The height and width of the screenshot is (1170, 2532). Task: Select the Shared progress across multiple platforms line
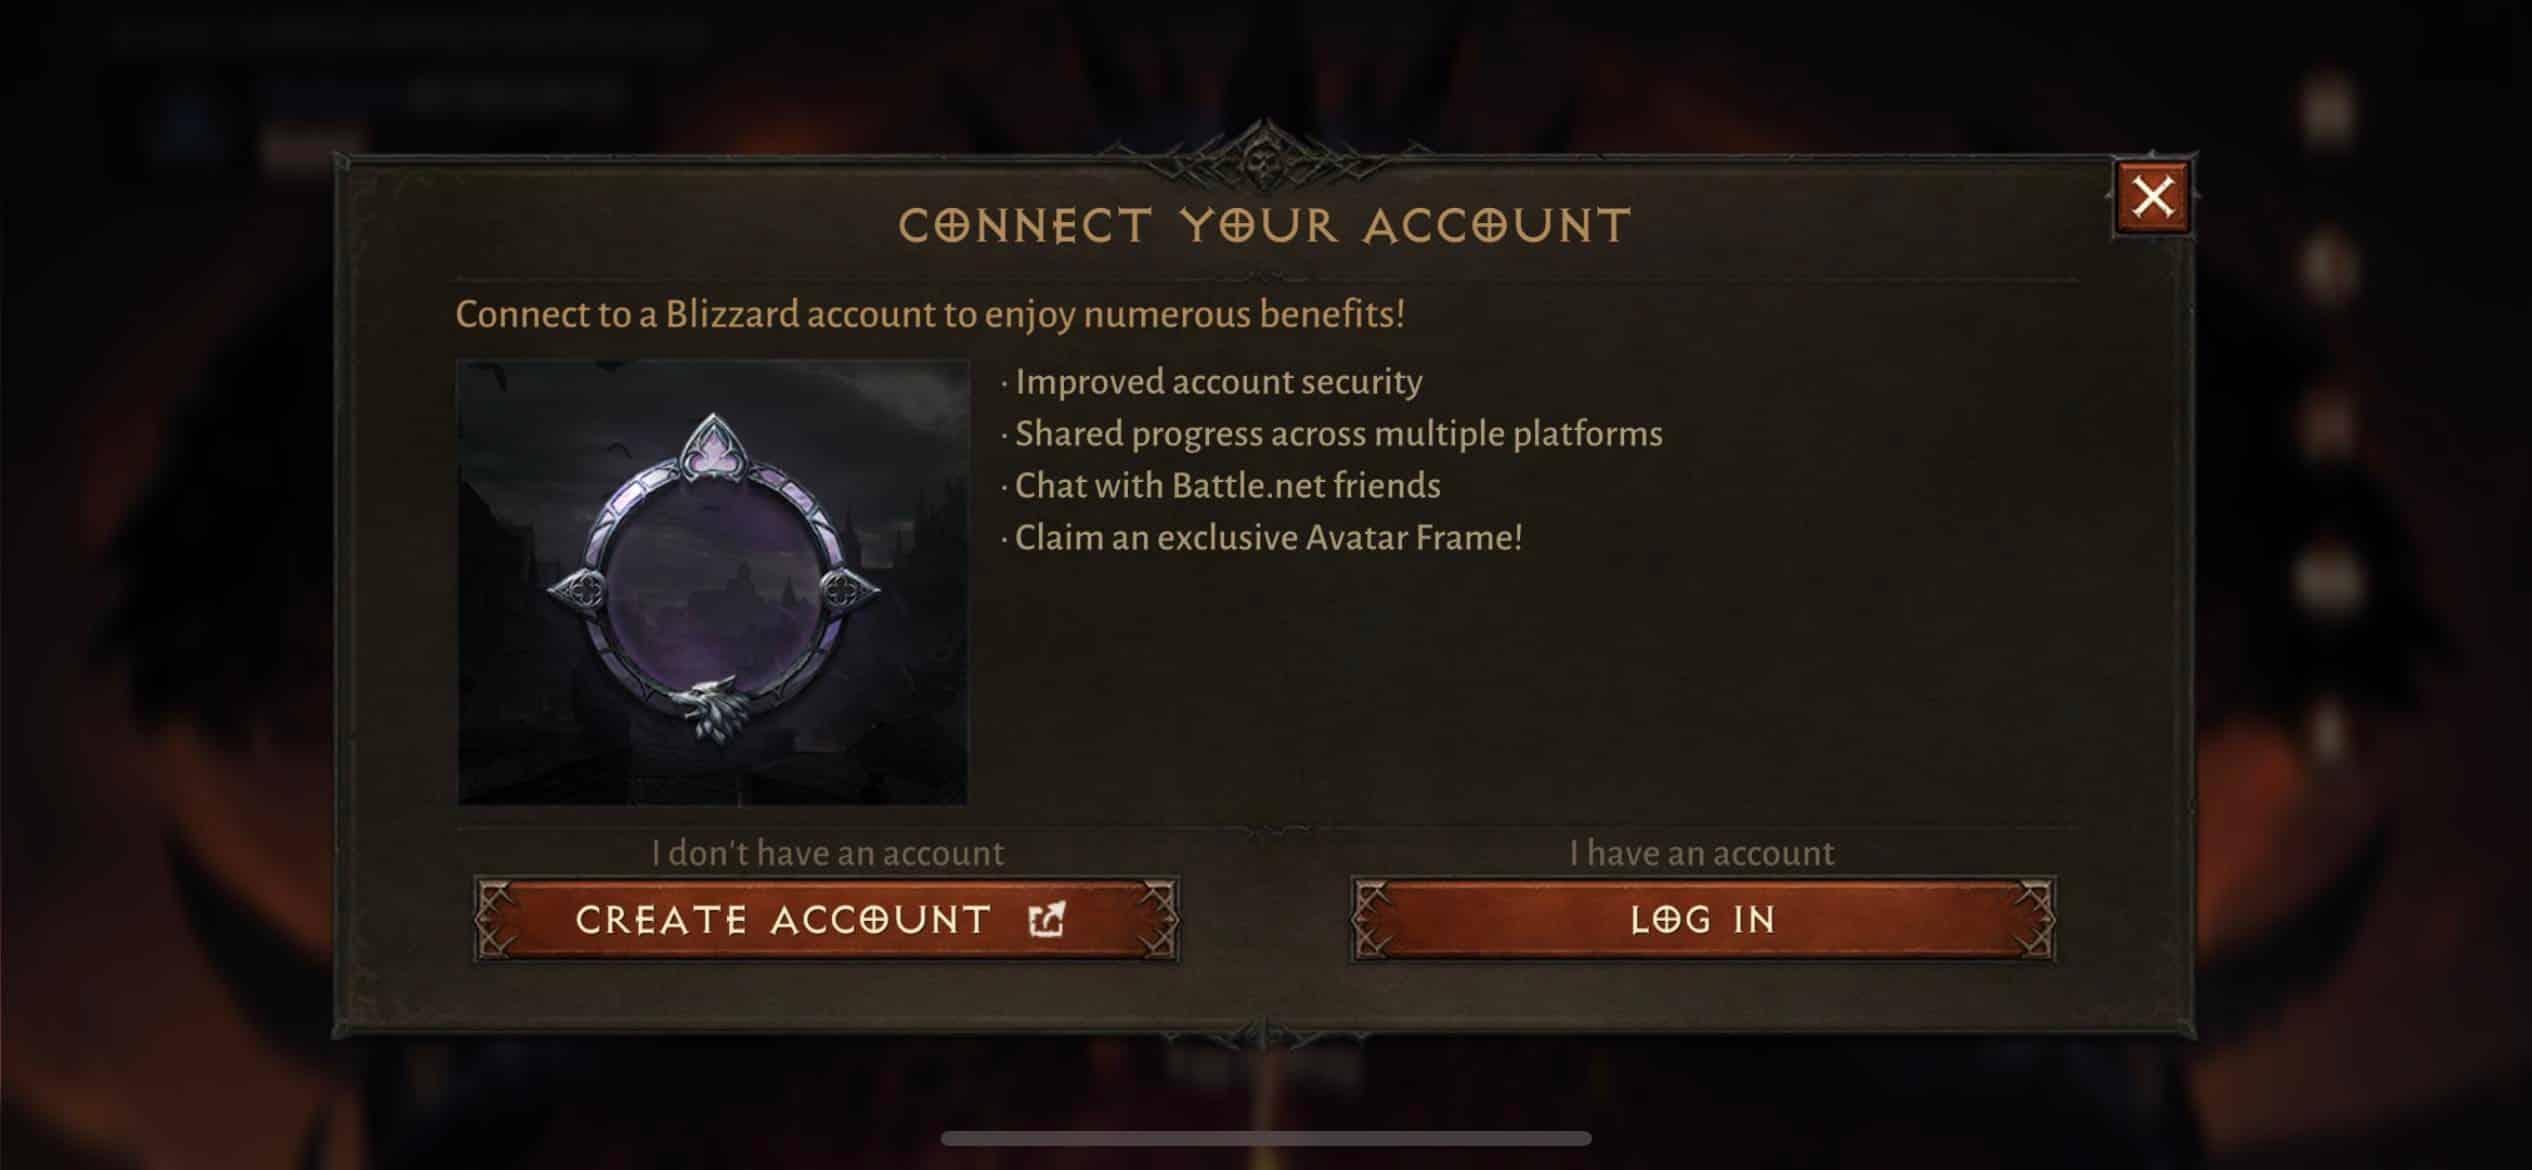(1332, 434)
